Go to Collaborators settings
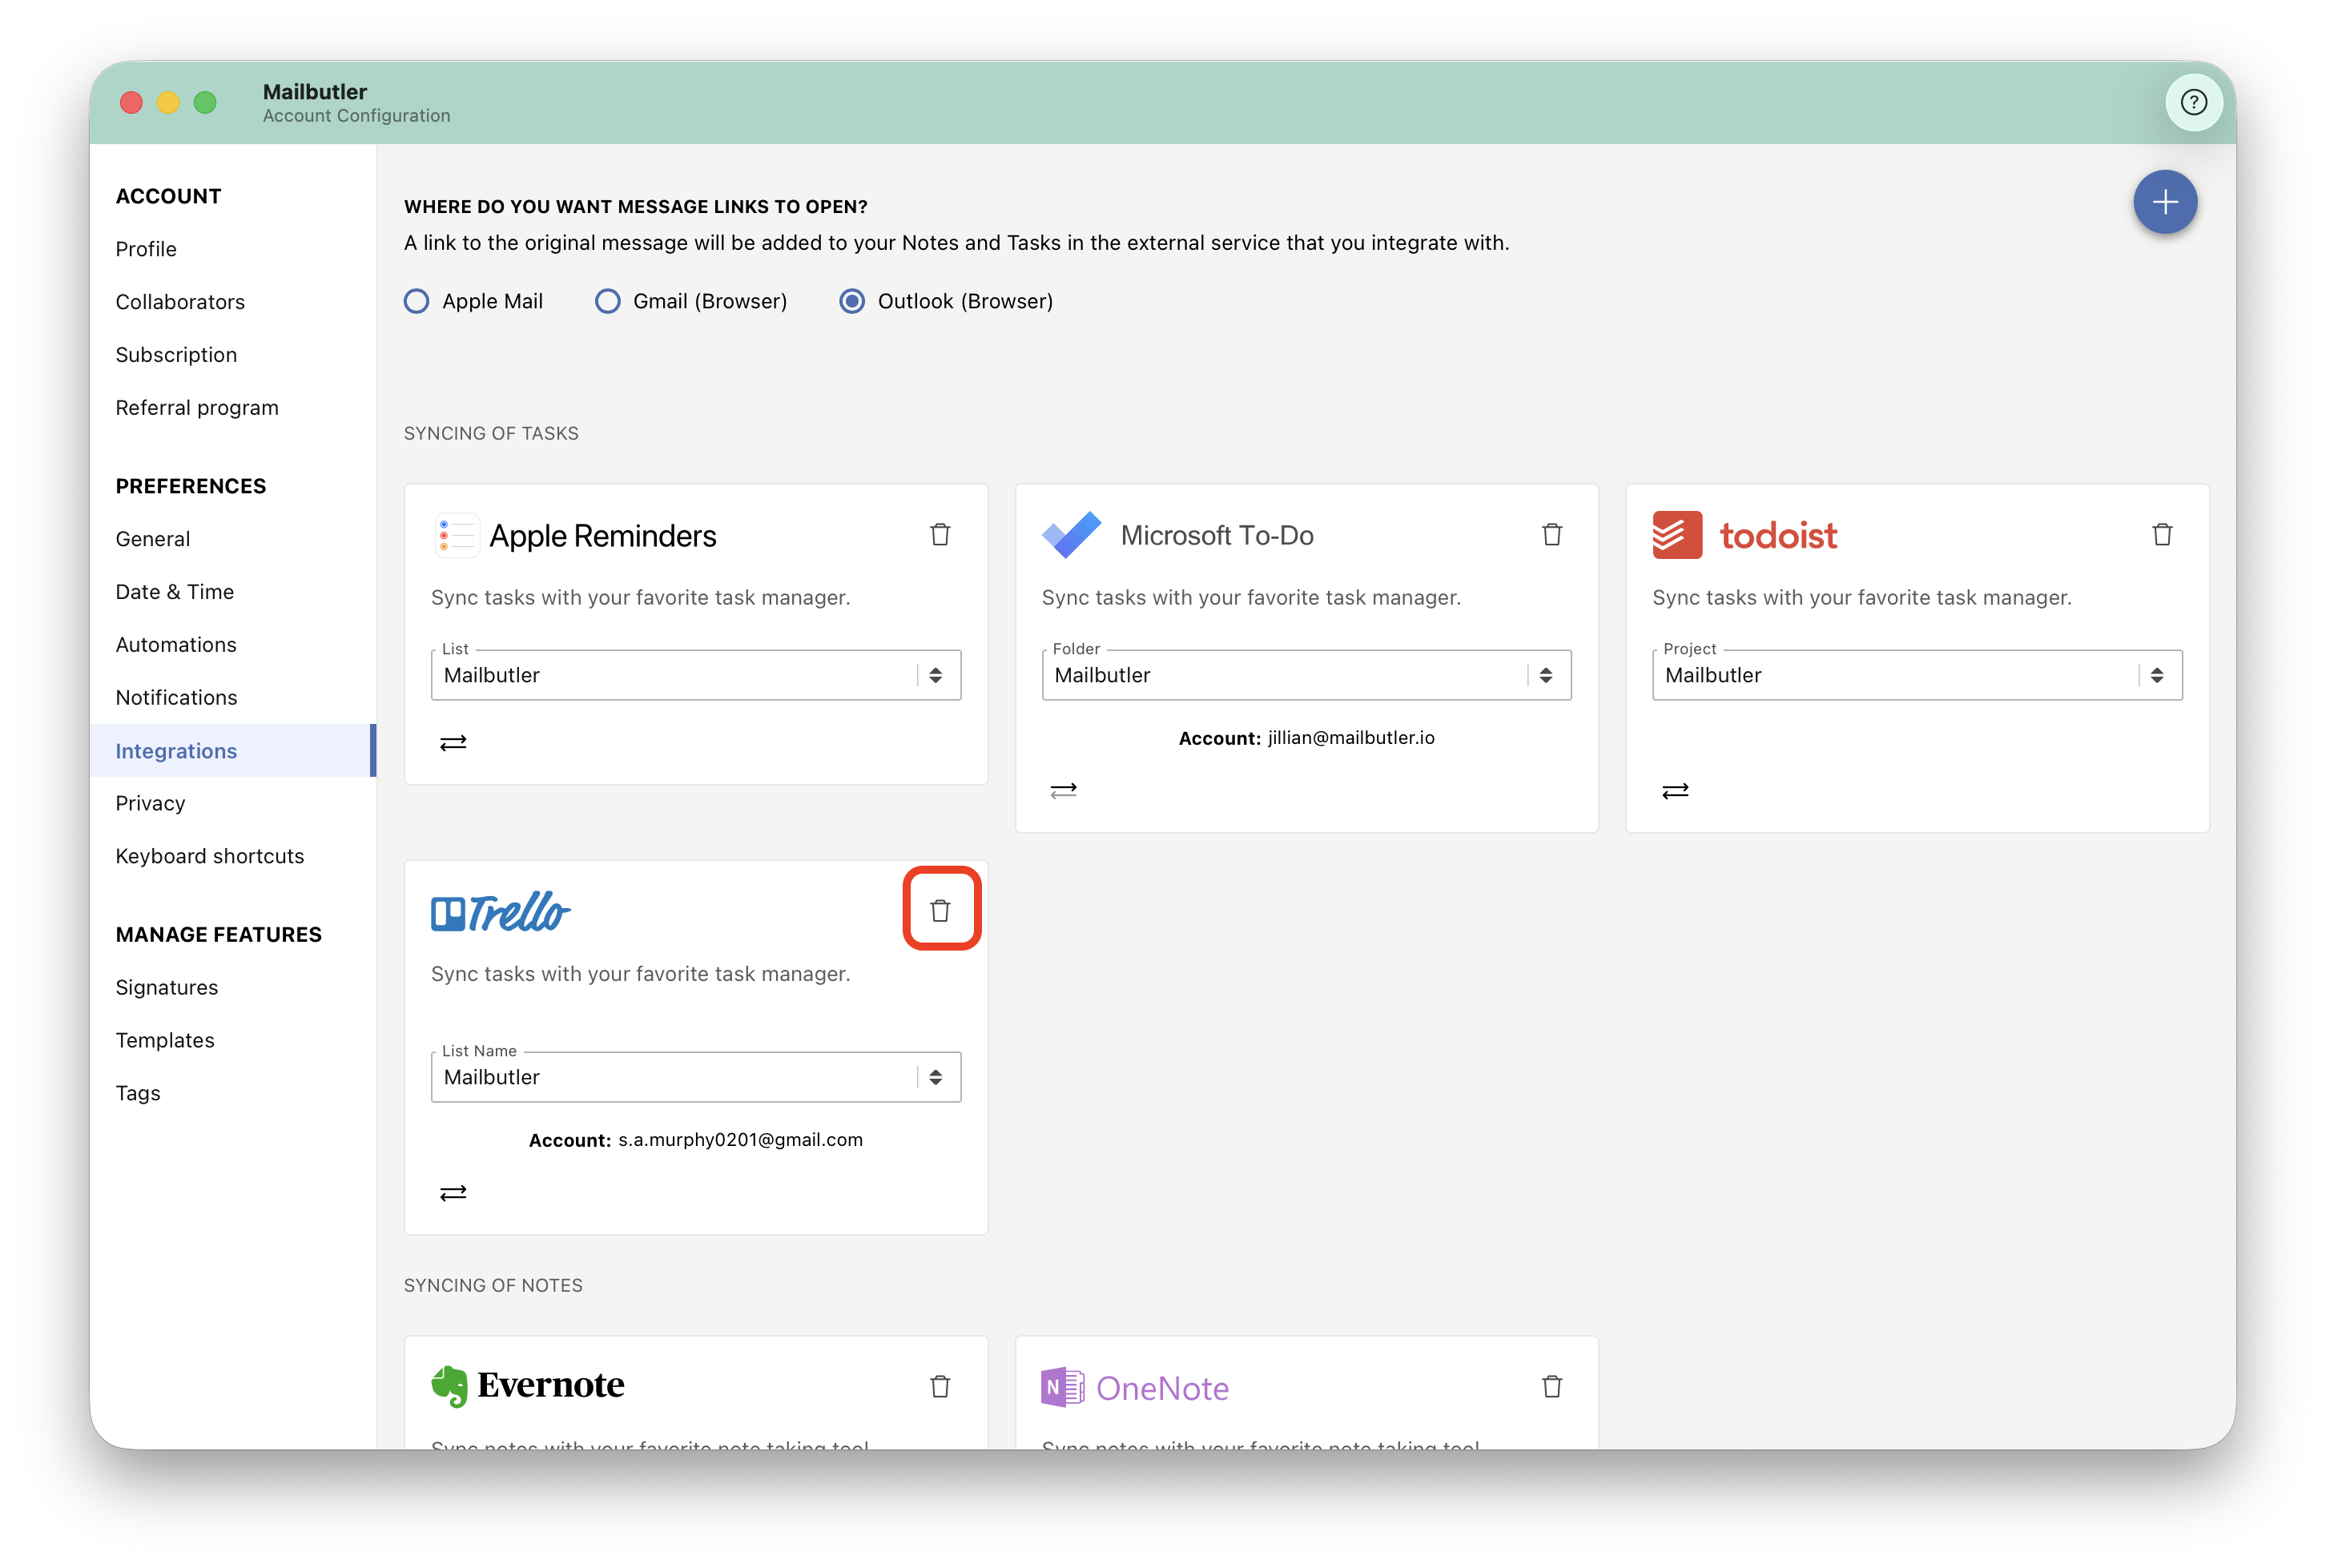 [180, 302]
